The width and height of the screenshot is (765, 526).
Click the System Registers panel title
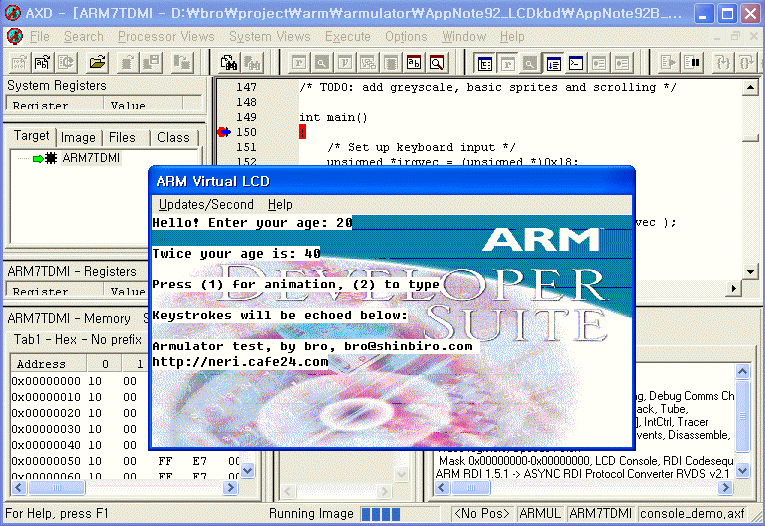pyautogui.click(x=57, y=85)
